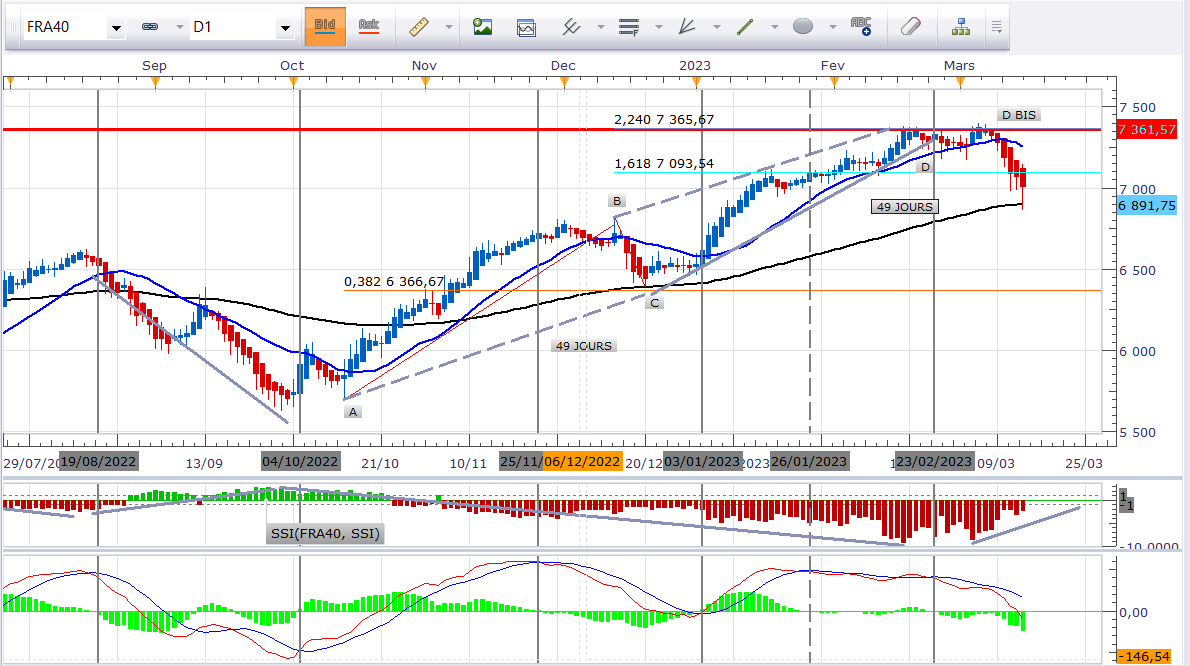1190x666 pixels.
Task: Toggle the Bid price display
Action: point(325,27)
